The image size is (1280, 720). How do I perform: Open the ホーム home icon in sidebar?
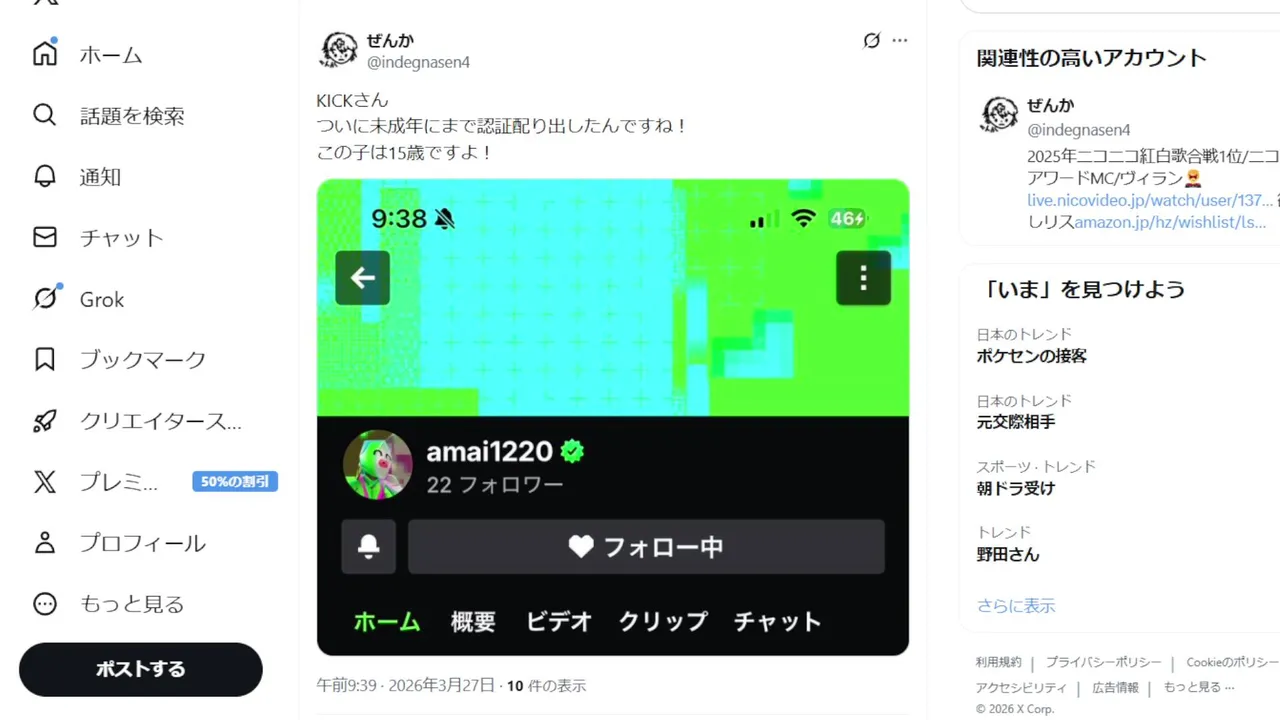coord(45,54)
